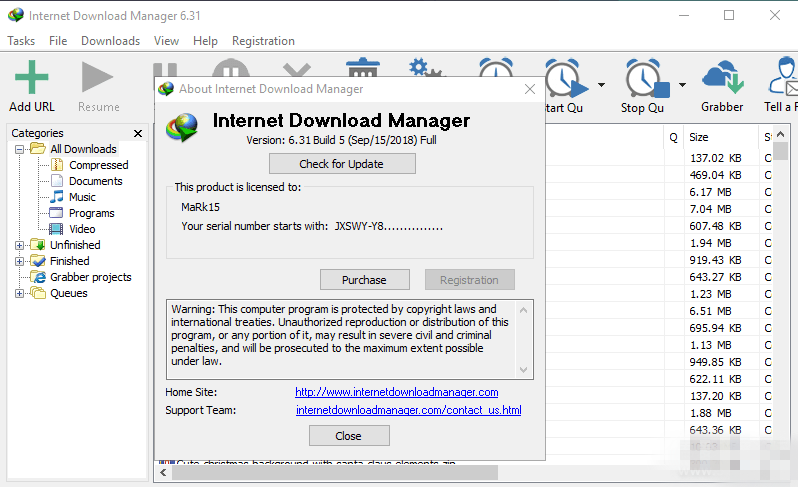Open the Help menu
This screenshot has height=487, width=798.
click(x=205, y=41)
